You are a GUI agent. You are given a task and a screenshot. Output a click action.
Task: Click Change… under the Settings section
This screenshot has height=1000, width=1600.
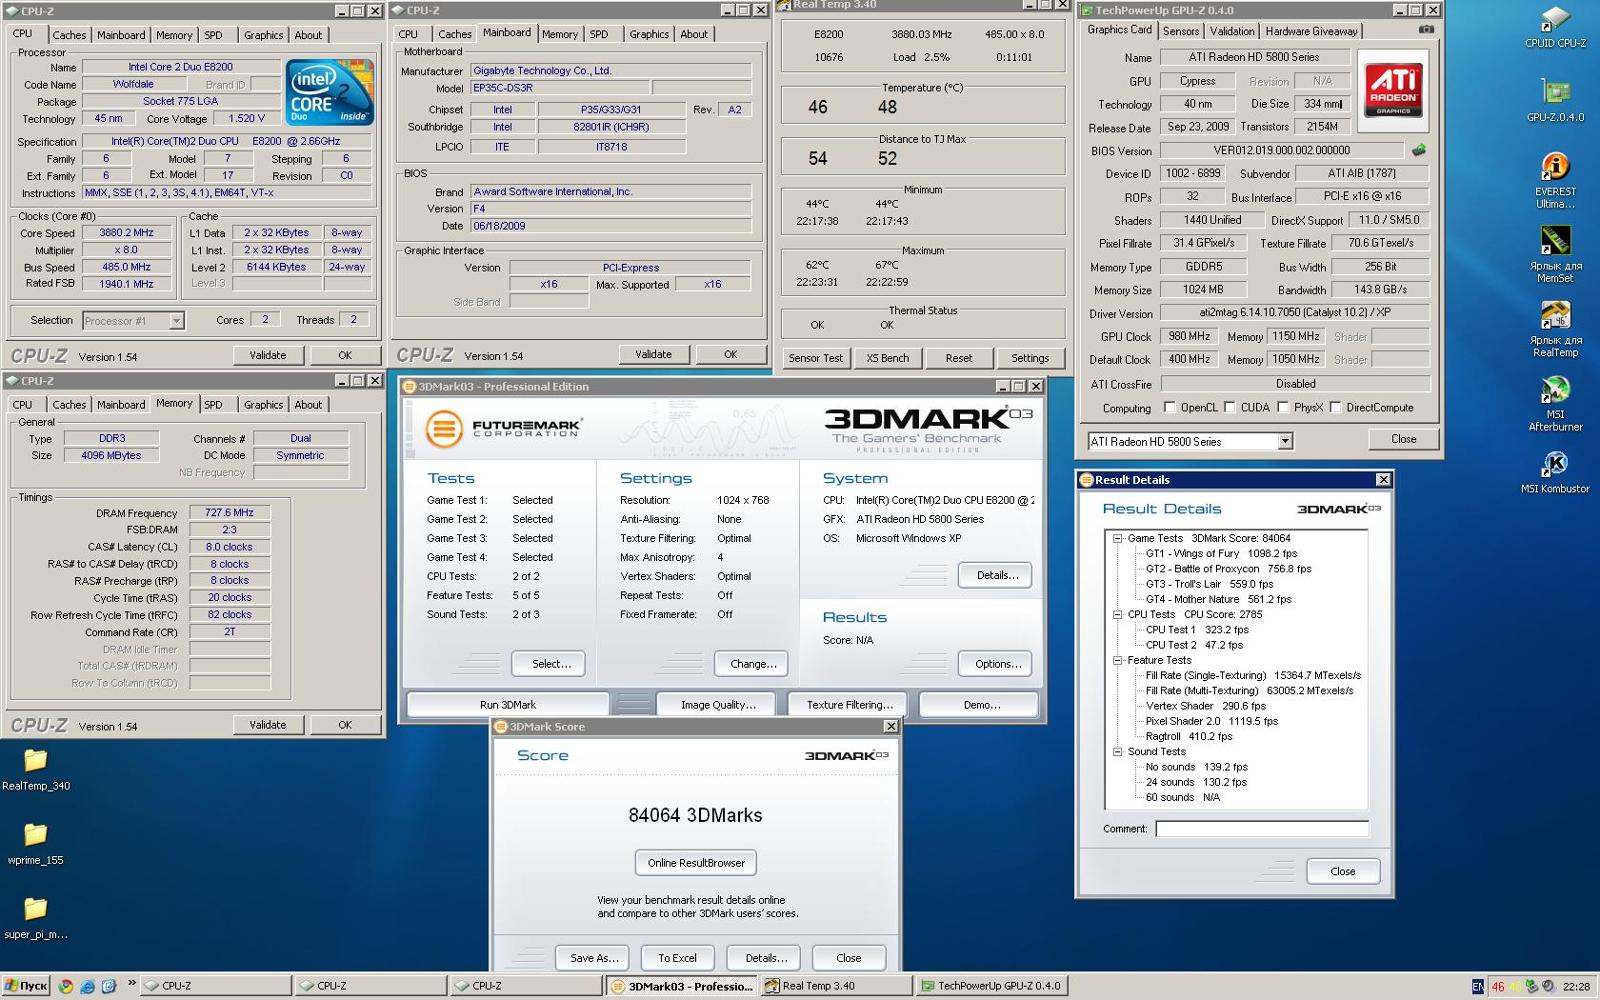pos(753,664)
